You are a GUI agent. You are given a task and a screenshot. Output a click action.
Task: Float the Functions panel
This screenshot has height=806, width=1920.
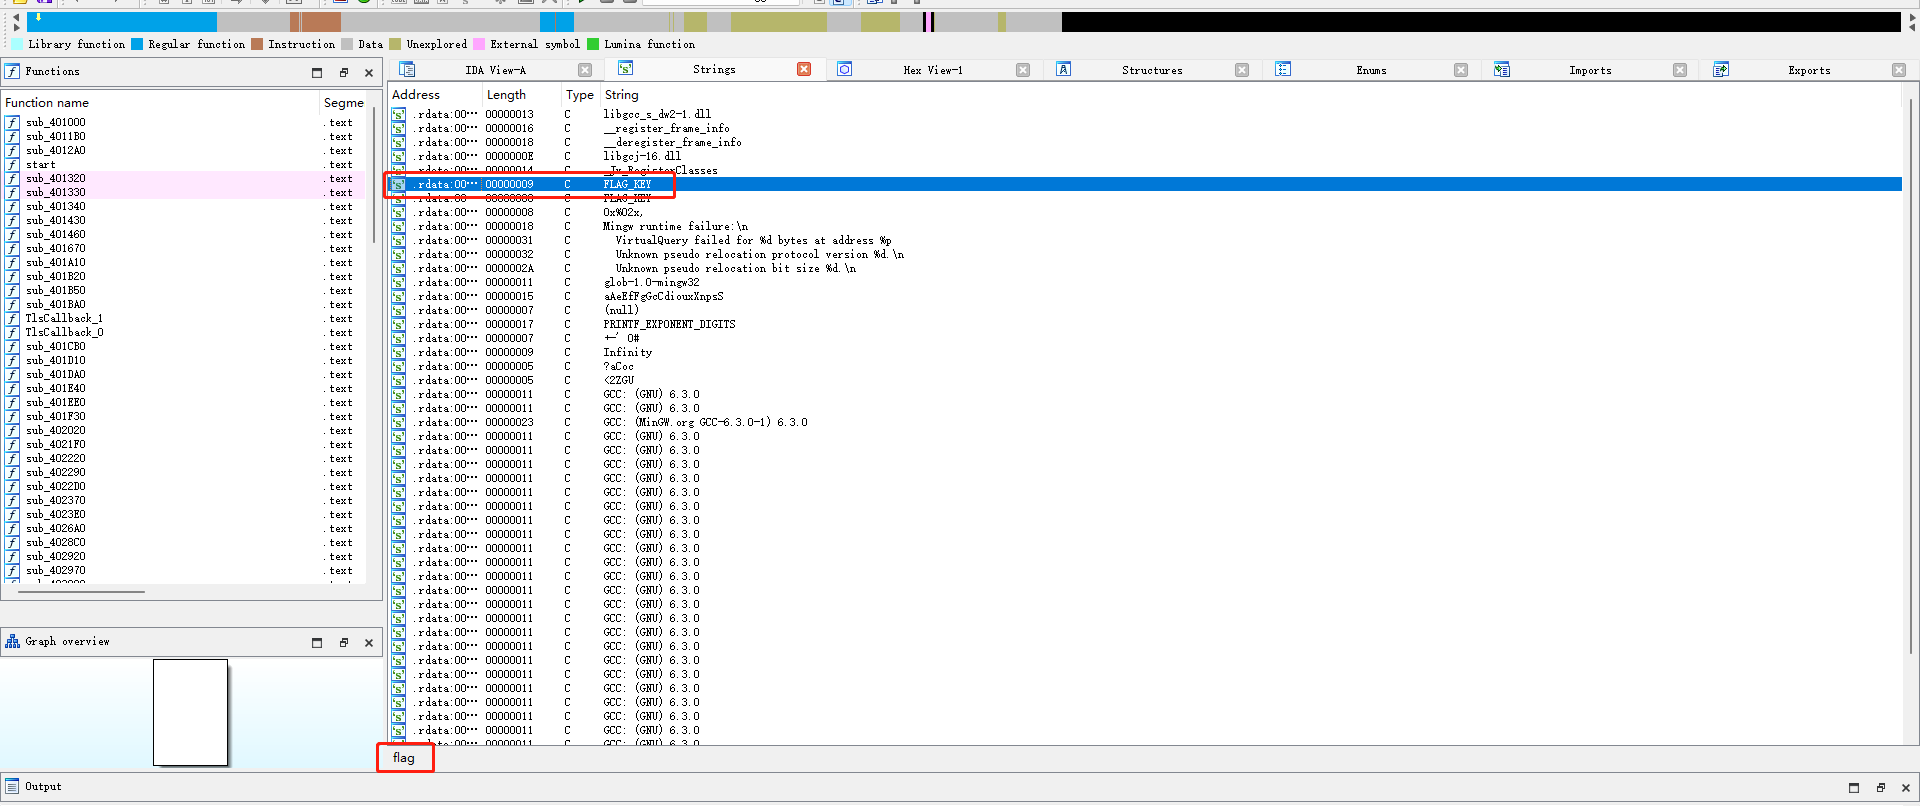coord(343,72)
